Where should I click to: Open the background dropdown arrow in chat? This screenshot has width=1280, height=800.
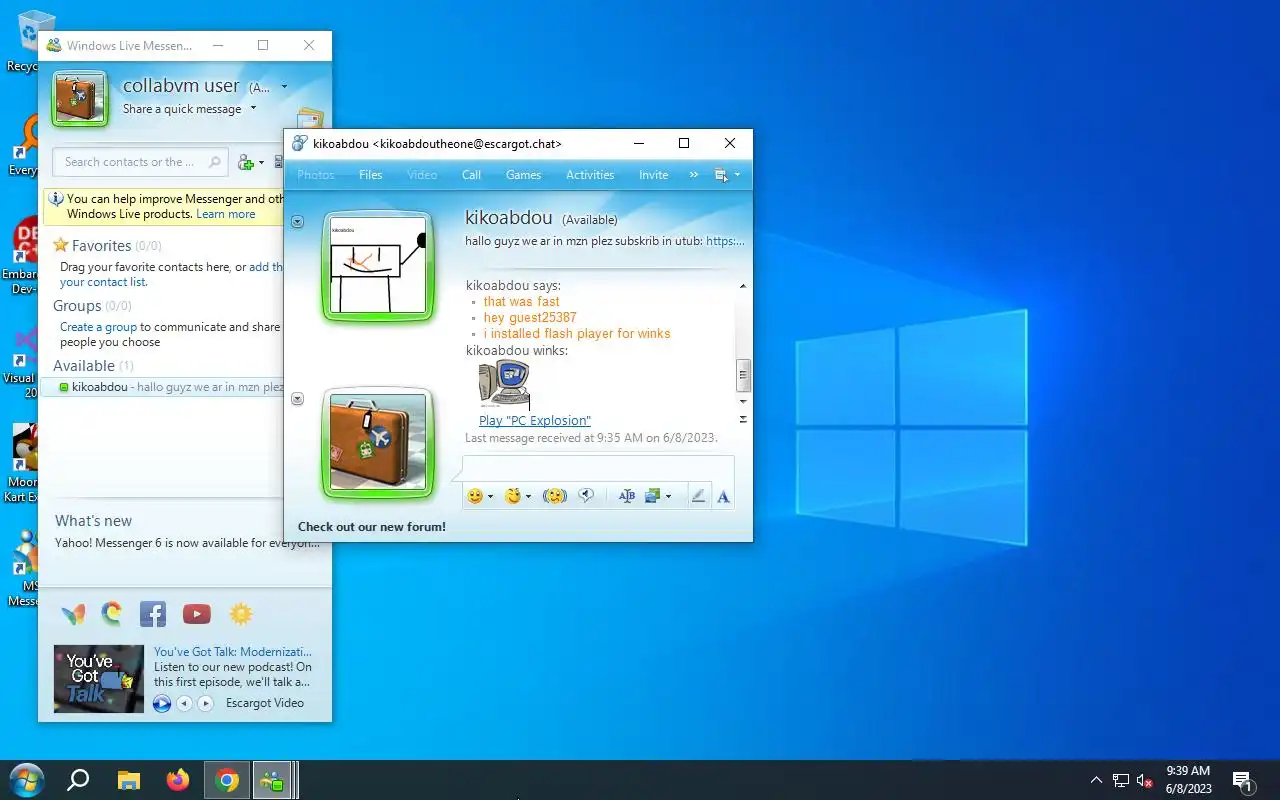pyautogui.click(x=669, y=497)
